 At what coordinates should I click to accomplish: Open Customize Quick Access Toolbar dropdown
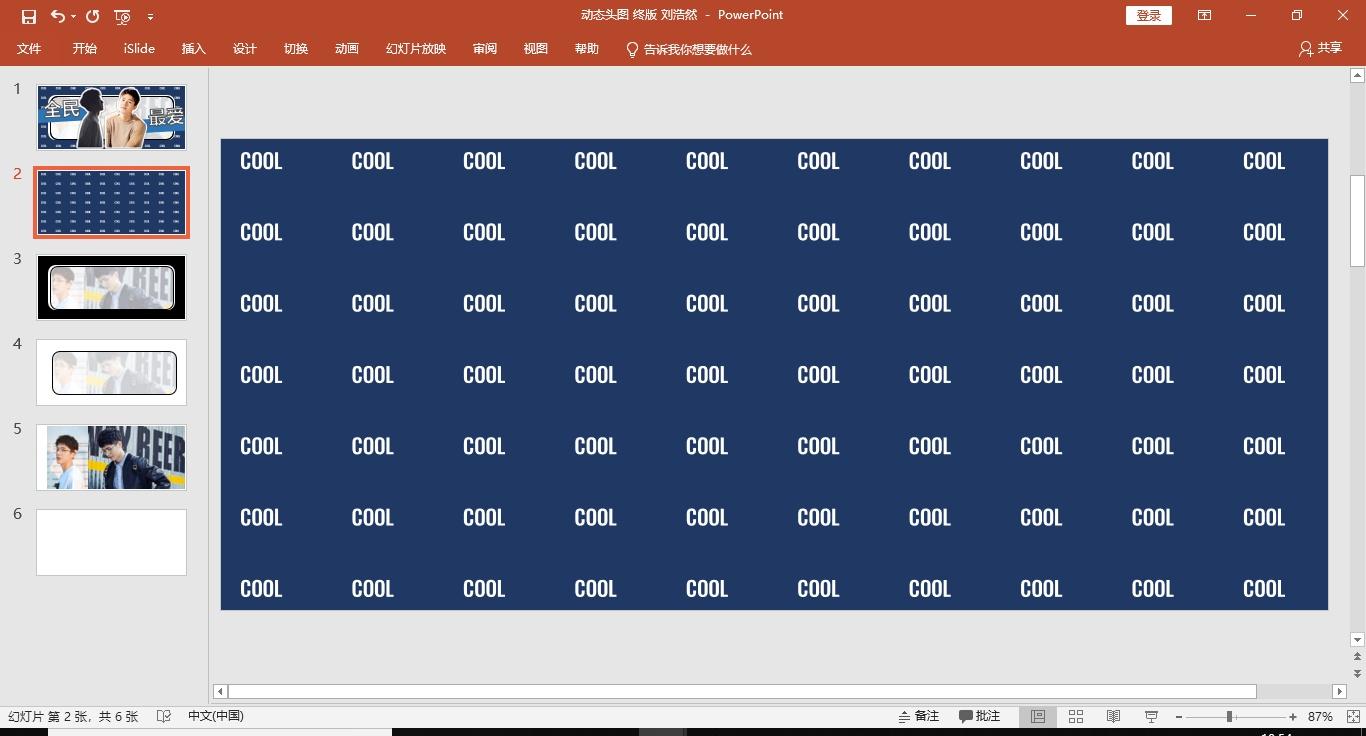(150, 17)
